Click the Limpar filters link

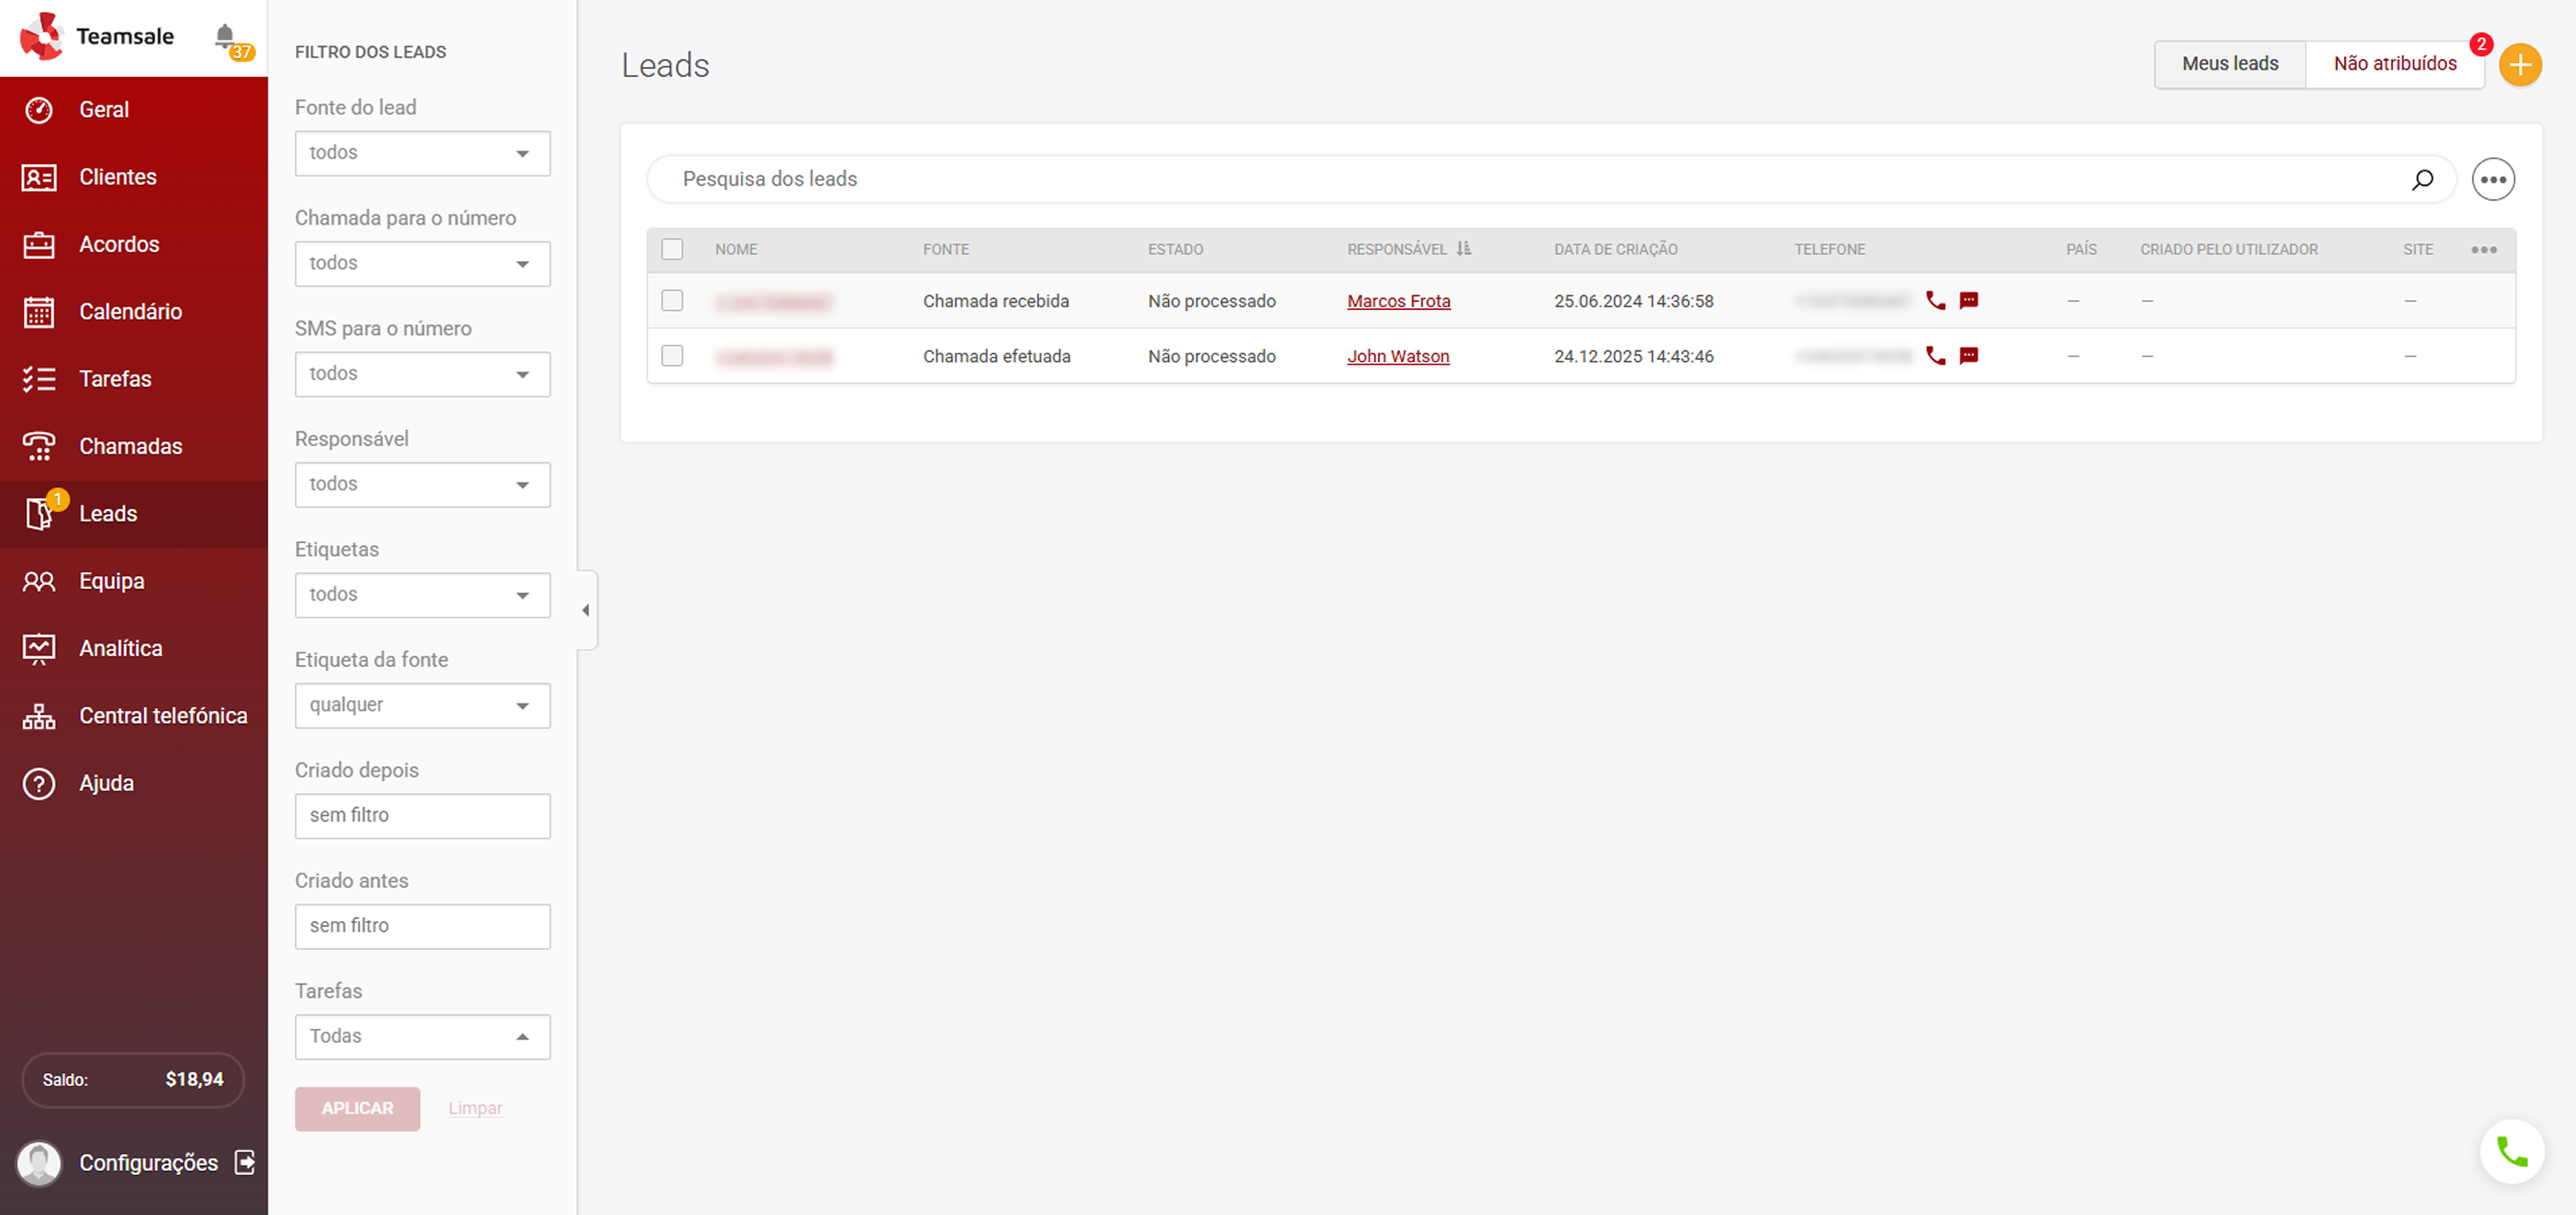475,1108
